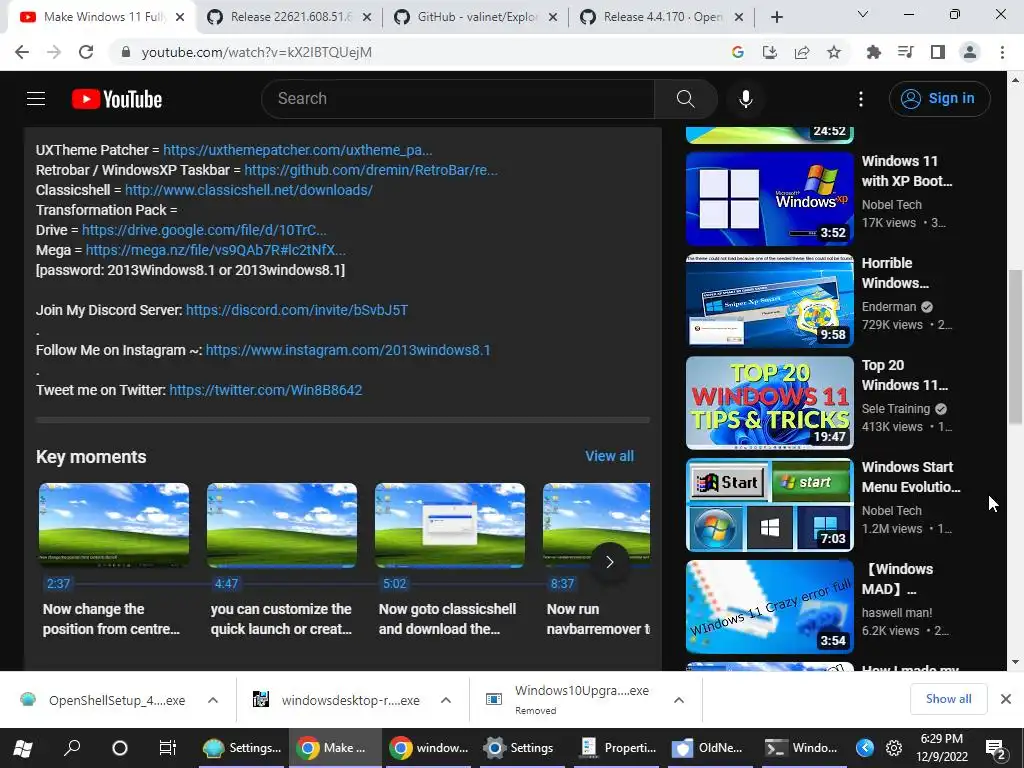Expand options for Windows10Upgra download
Image resolution: width=1024 pixels, height=768 pixels.
pyautogui.click(x=679, y=700)
